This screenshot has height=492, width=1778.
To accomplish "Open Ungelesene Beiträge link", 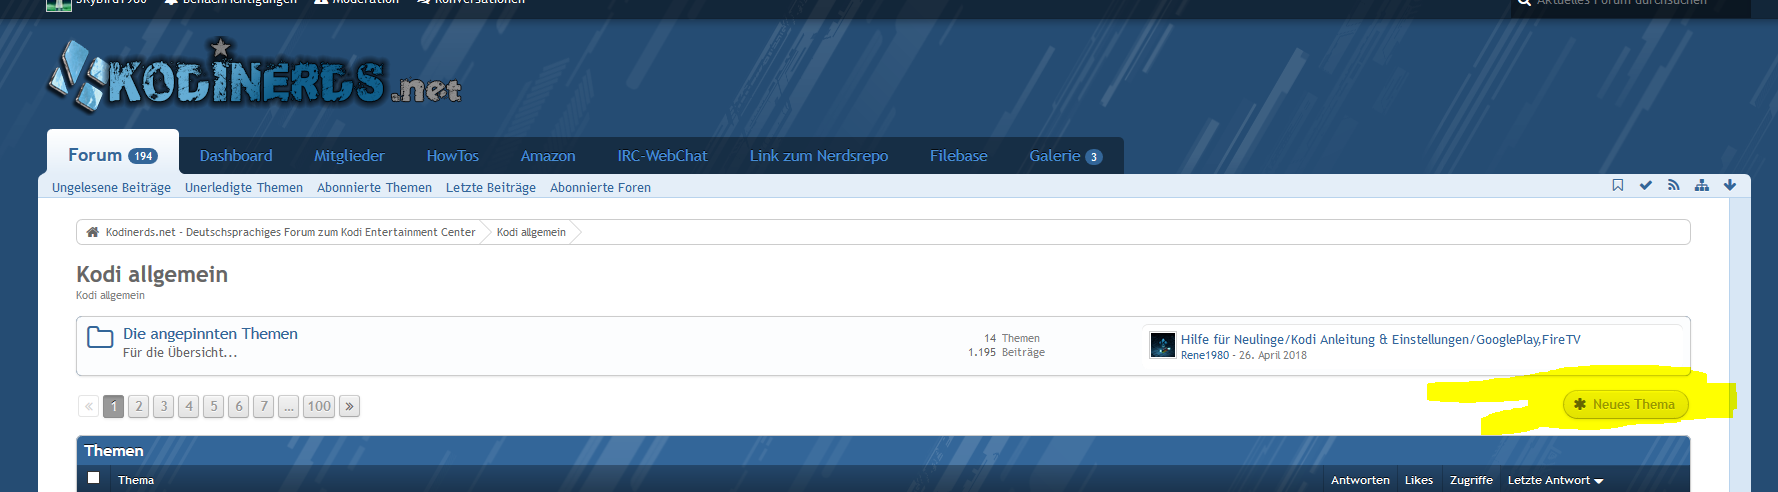I will tap(111, 188).
